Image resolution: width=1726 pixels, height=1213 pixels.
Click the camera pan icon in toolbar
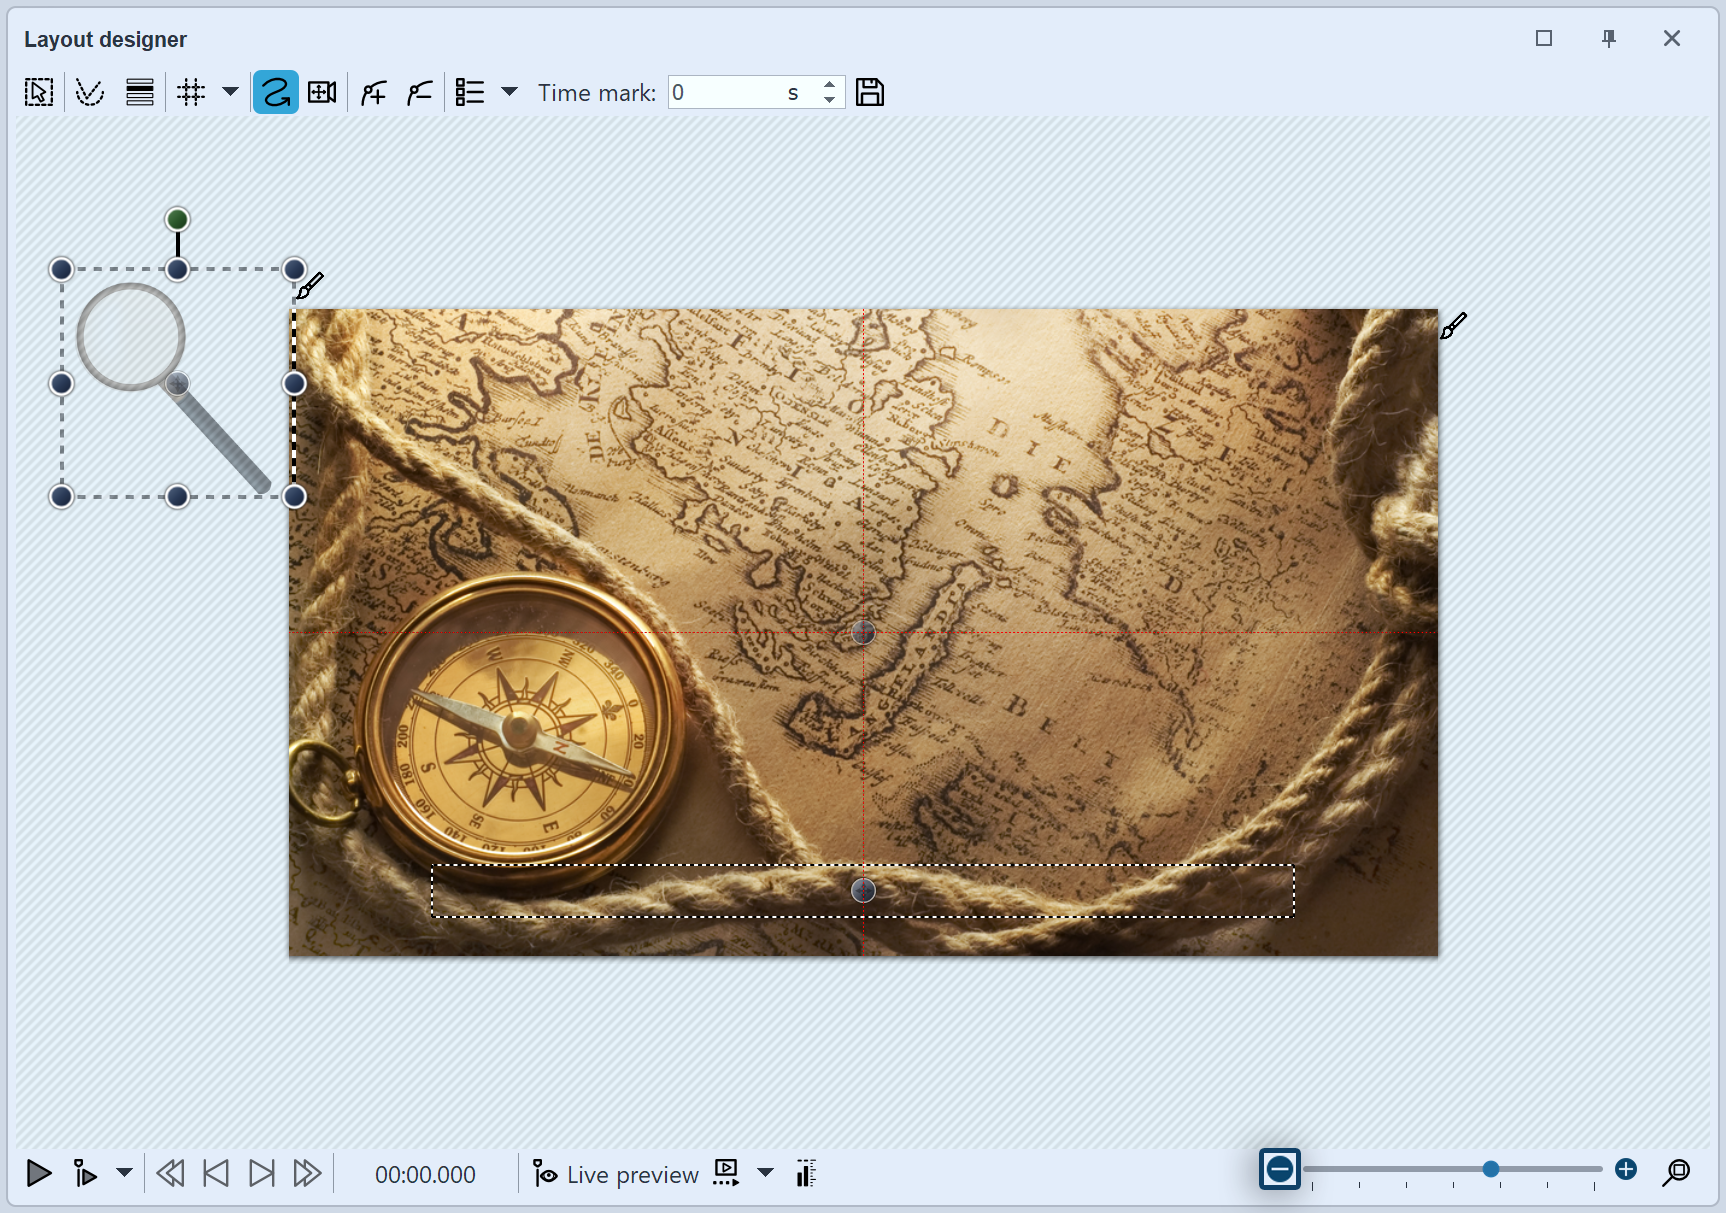click(322, 93)
